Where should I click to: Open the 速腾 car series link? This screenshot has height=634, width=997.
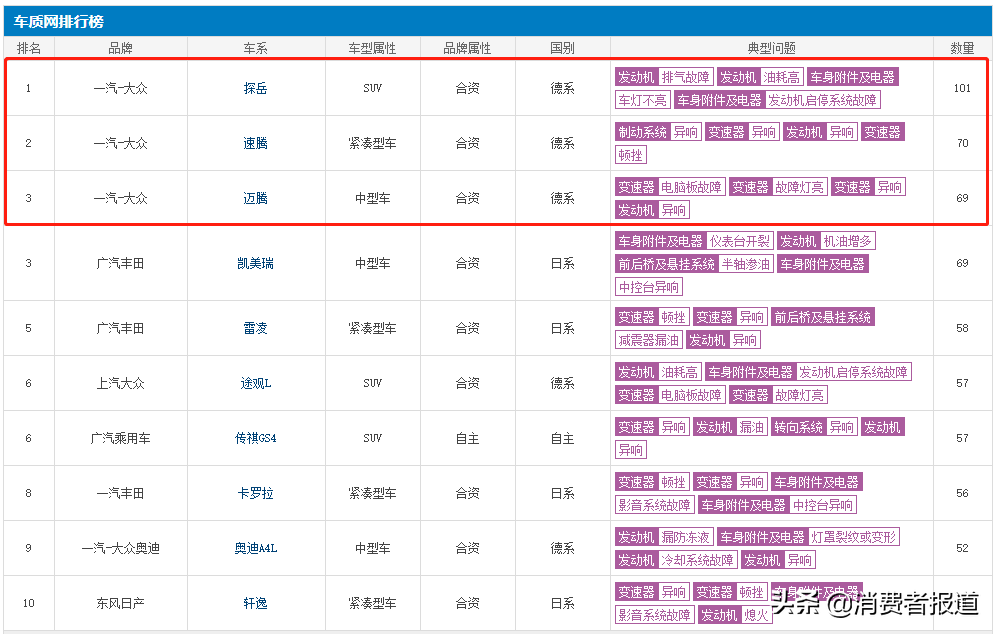pyautogui.click(x=255, y=143)
